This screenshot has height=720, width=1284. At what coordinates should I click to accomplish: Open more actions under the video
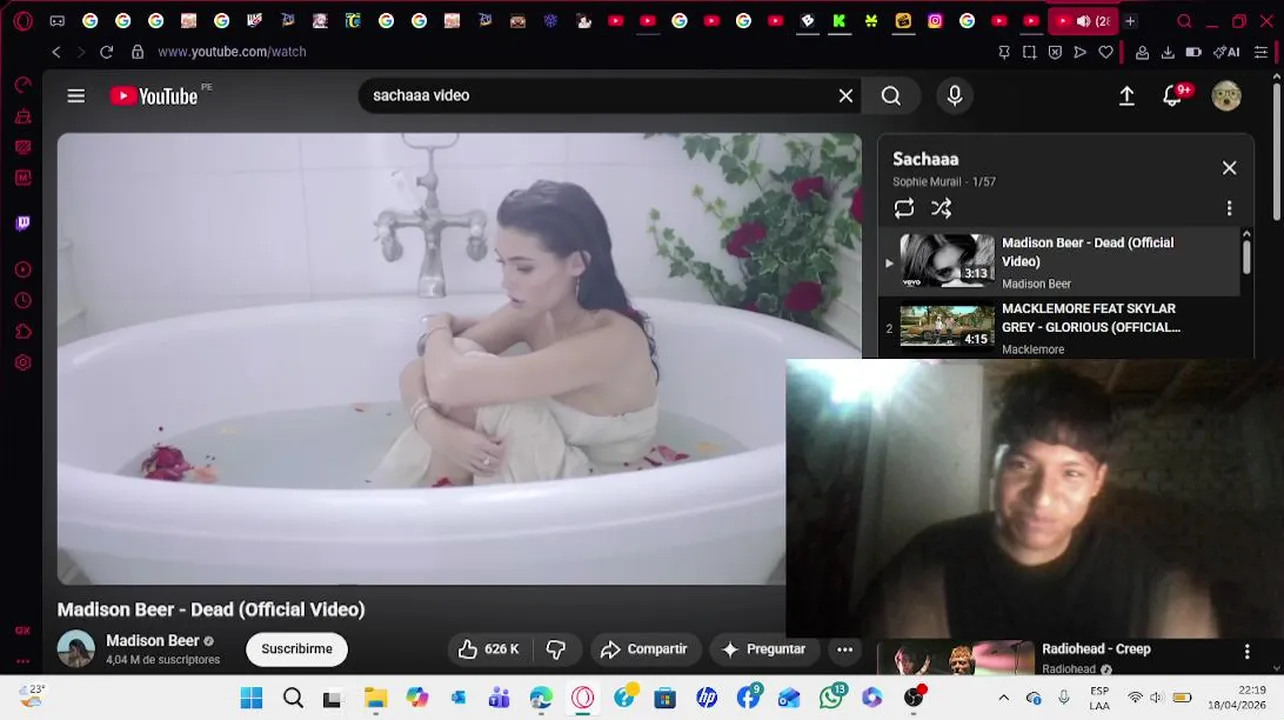[845, 649]
